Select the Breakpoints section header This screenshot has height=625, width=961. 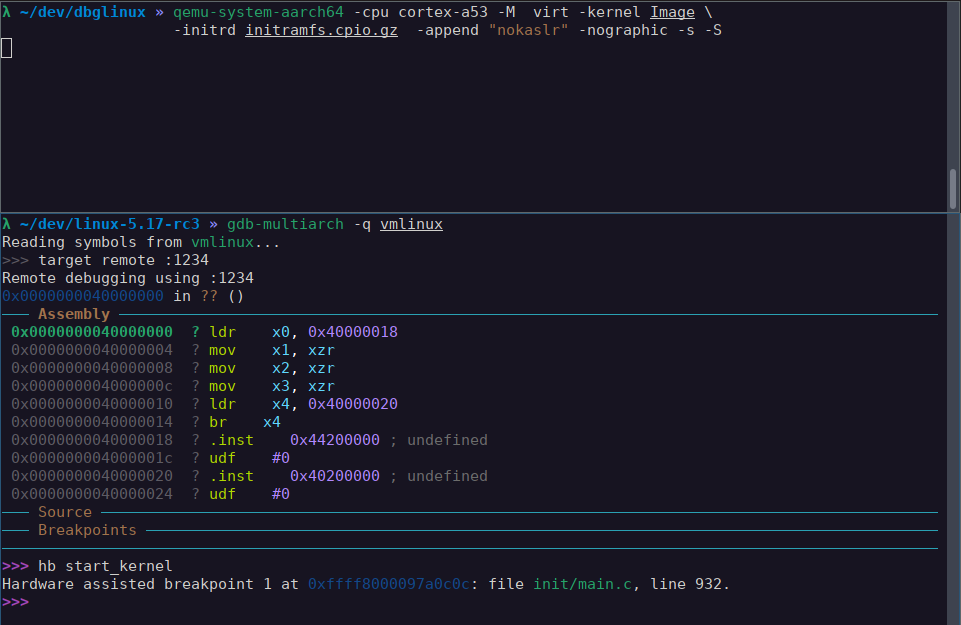click(x=87, y=530)
